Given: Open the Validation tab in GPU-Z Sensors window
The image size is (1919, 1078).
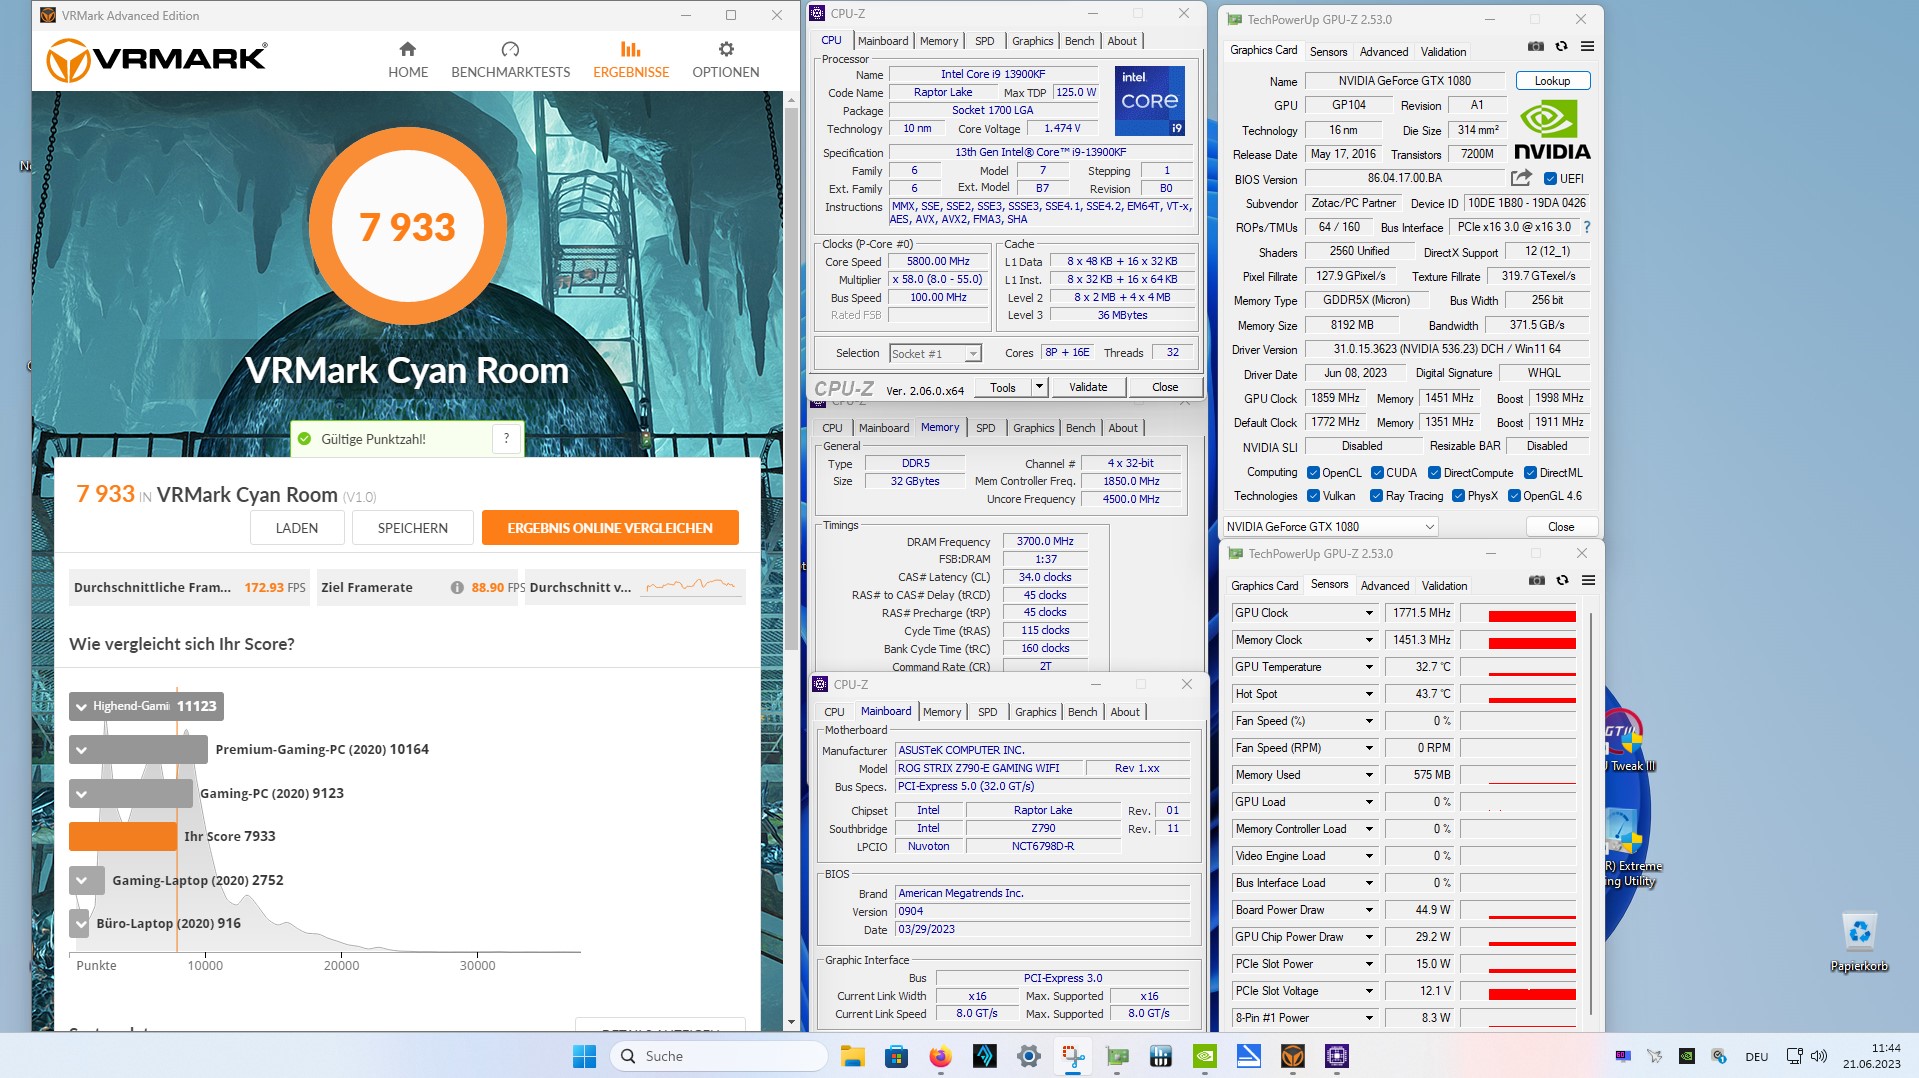Looking at the screenshot, I should coord(1444,586).
